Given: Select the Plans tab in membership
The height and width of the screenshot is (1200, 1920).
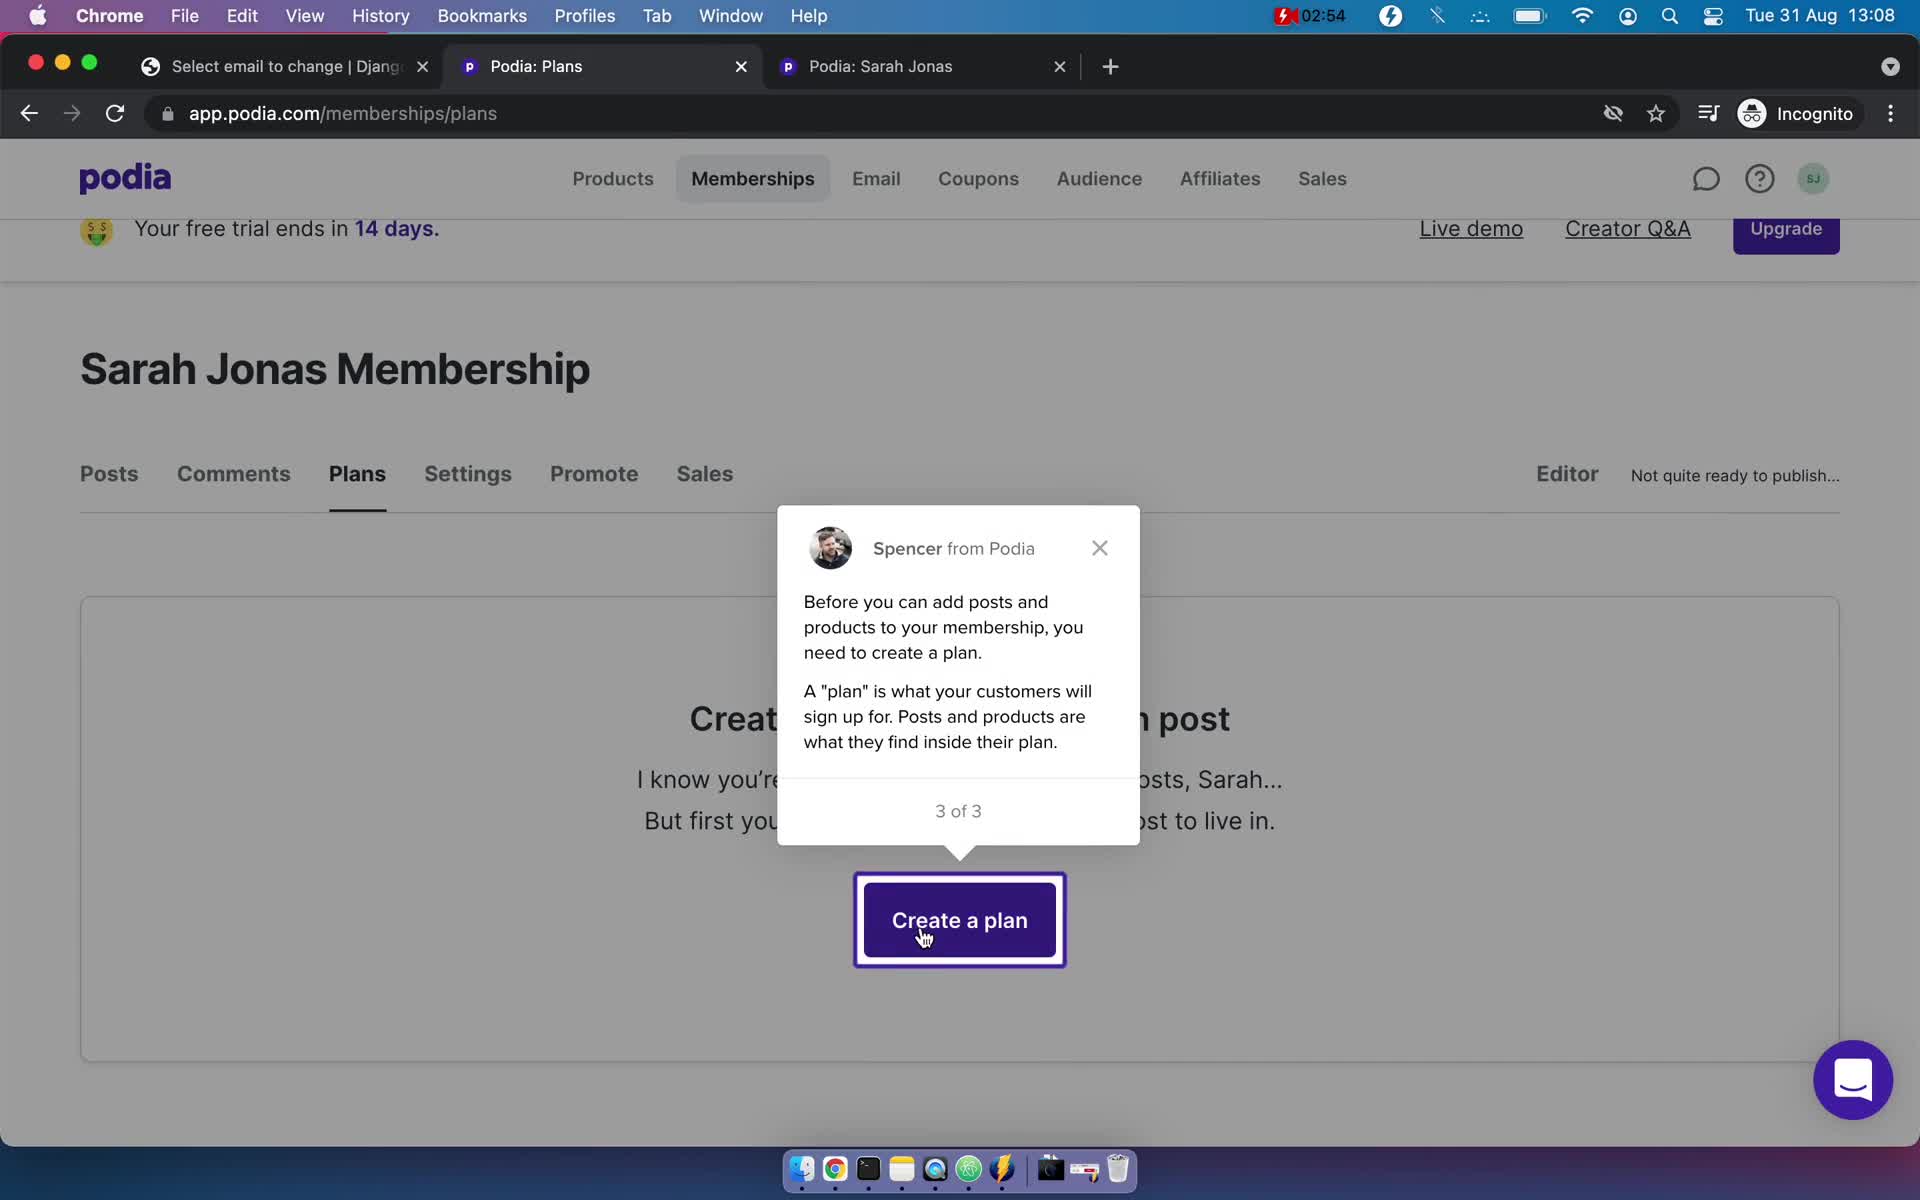Looking at the screenshot, I should [357, 474].
